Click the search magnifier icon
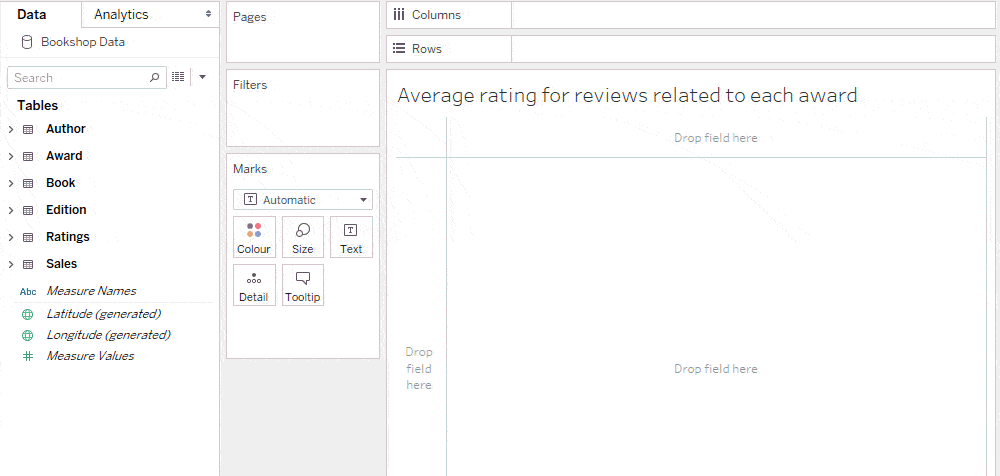The image size is (1000, 476). tap(154, 77)
